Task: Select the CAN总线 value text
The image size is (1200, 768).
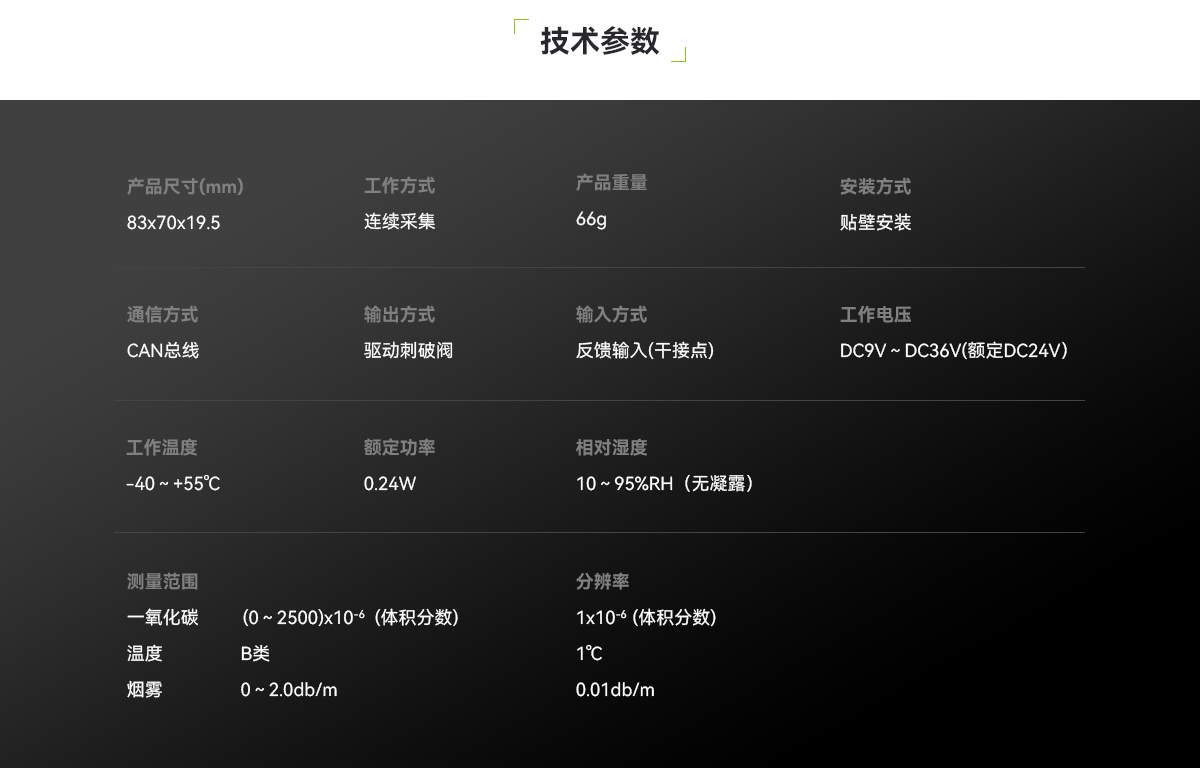Action: click(x=162, y=351)
